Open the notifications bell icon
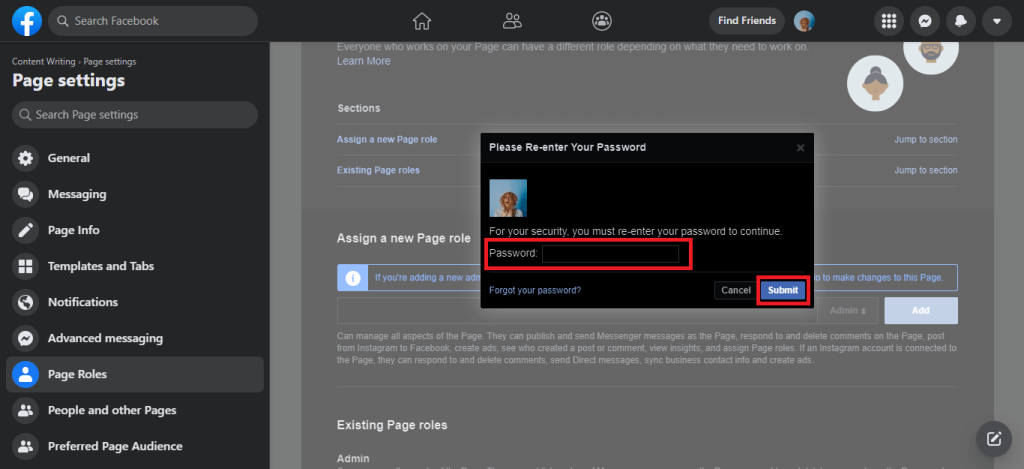Image resolution: width=1024 pixels, height=469 pixels. click(x=961, y=21)
